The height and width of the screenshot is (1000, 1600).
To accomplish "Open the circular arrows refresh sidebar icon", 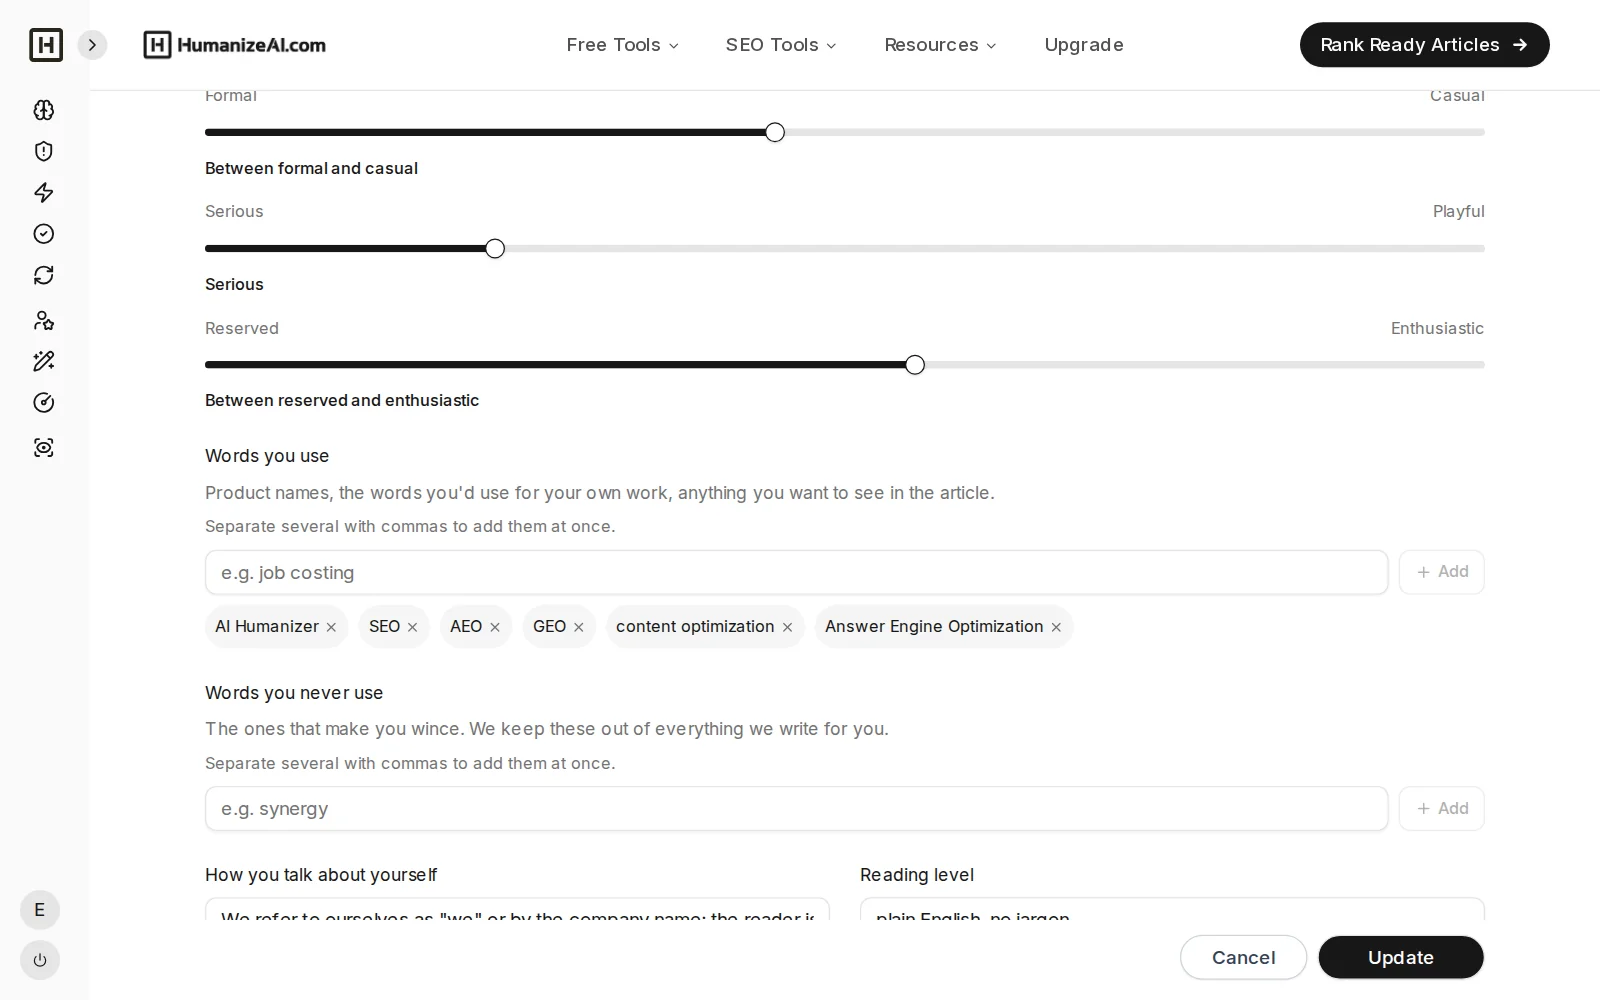I will (x=44, y=275).
